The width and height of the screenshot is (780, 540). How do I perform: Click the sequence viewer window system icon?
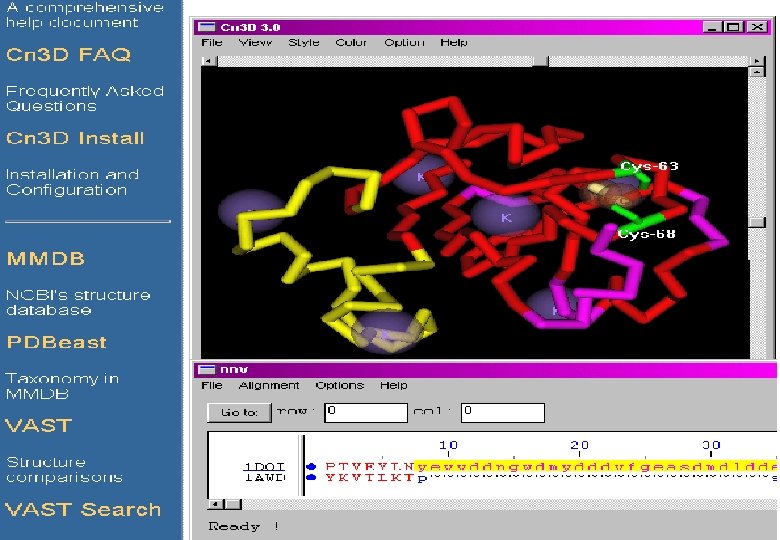point(206,369)
